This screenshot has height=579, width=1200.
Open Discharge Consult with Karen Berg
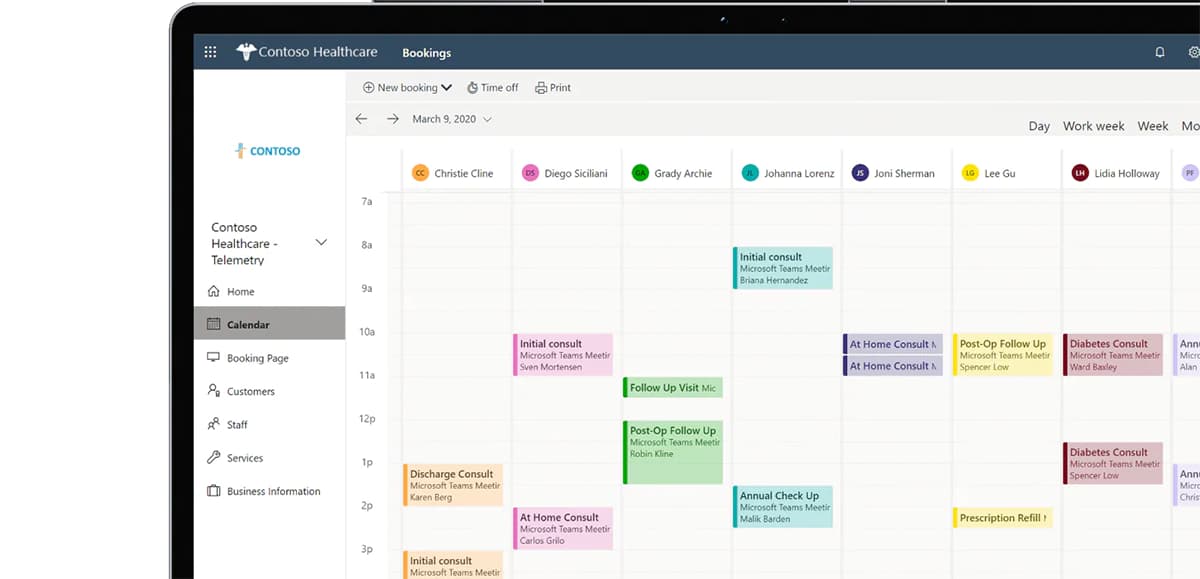pyautogui.click(x=453, y=485)
